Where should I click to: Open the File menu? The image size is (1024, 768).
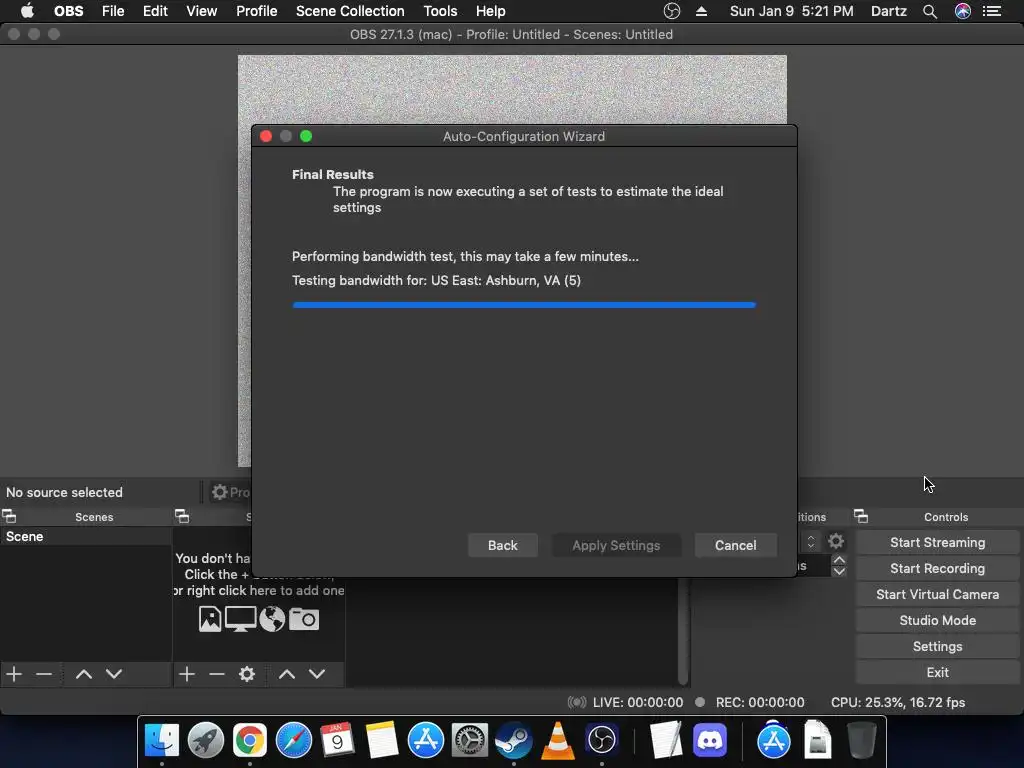[113, 11]
